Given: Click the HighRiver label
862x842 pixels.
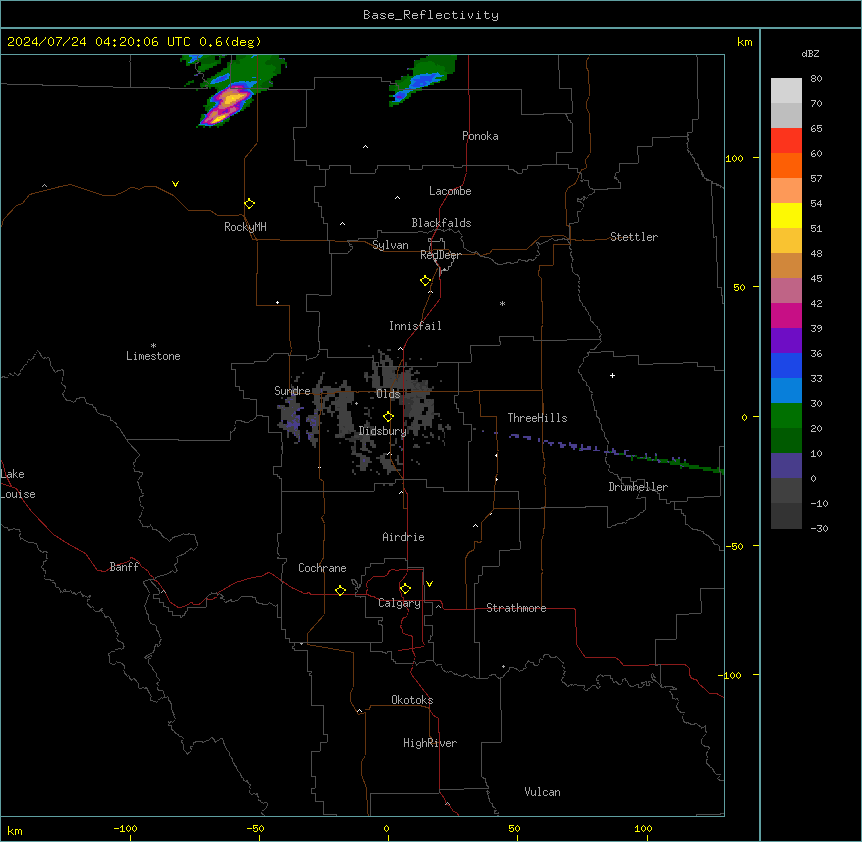Looking at the screenshot, I should (430, 743).
